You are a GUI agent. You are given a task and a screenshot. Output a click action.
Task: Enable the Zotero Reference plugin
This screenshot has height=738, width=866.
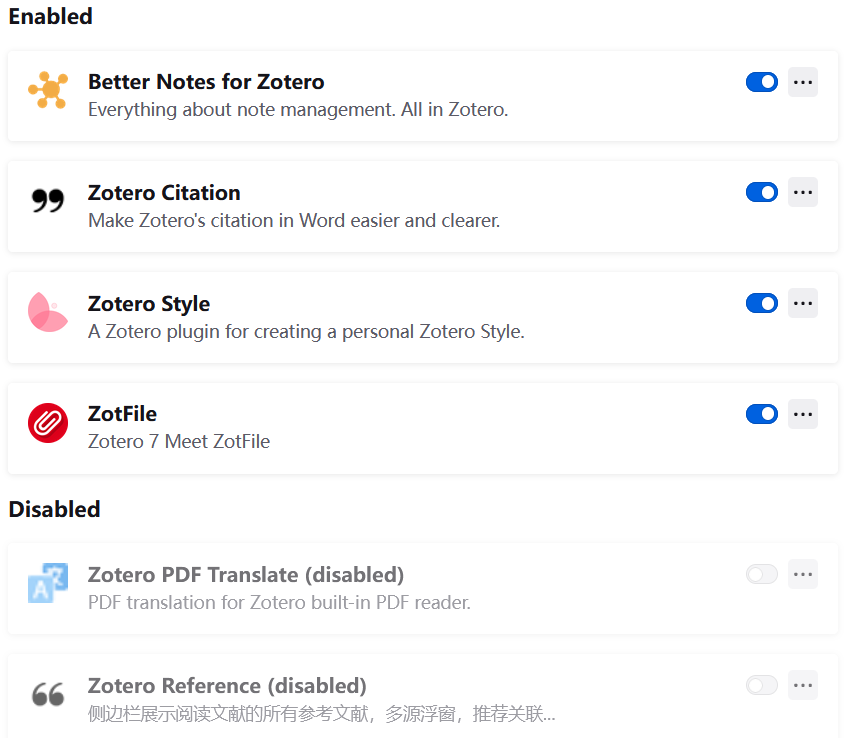[762, 685]
